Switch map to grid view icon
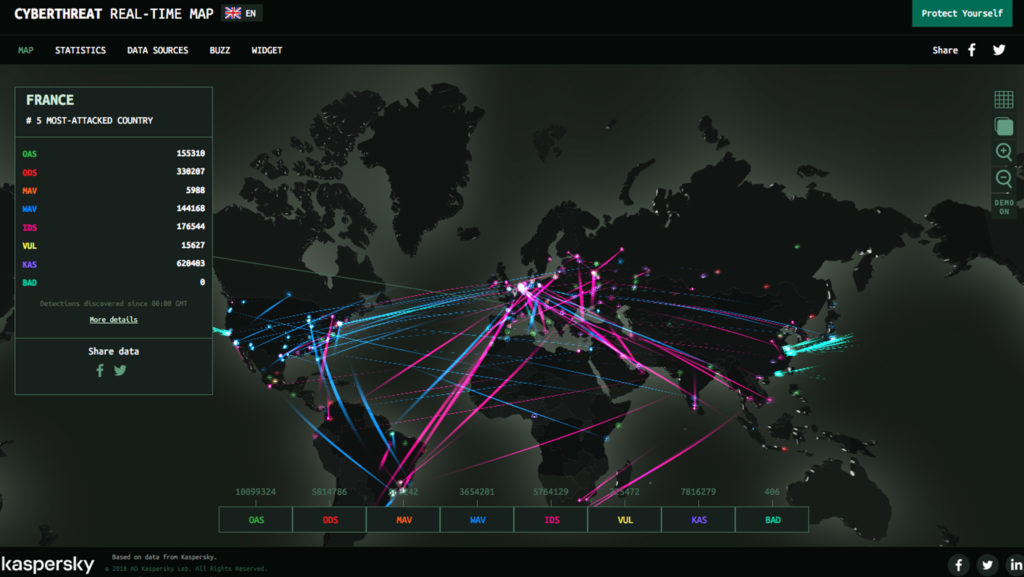The height and width of the screenshot is (577, 1024). (1004, 99)
